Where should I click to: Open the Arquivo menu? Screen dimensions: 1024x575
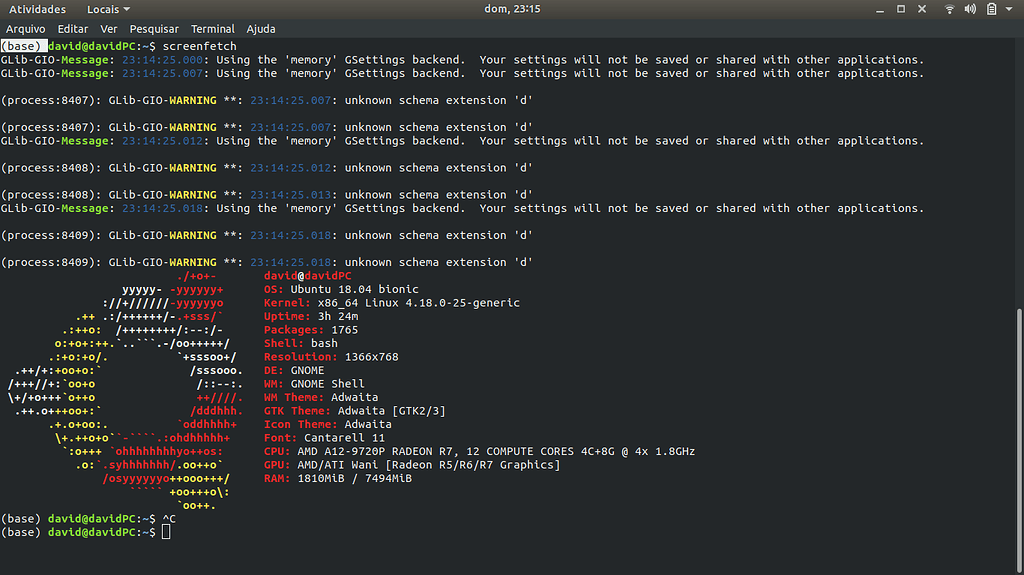(25, 29)
